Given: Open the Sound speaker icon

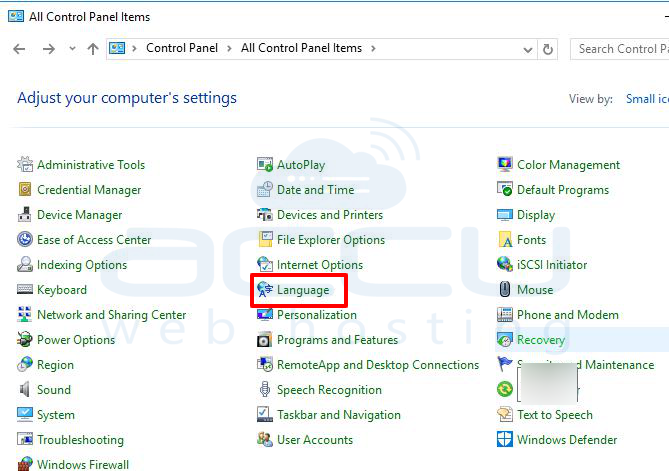Looking at the screenshot, I should 25,390.
